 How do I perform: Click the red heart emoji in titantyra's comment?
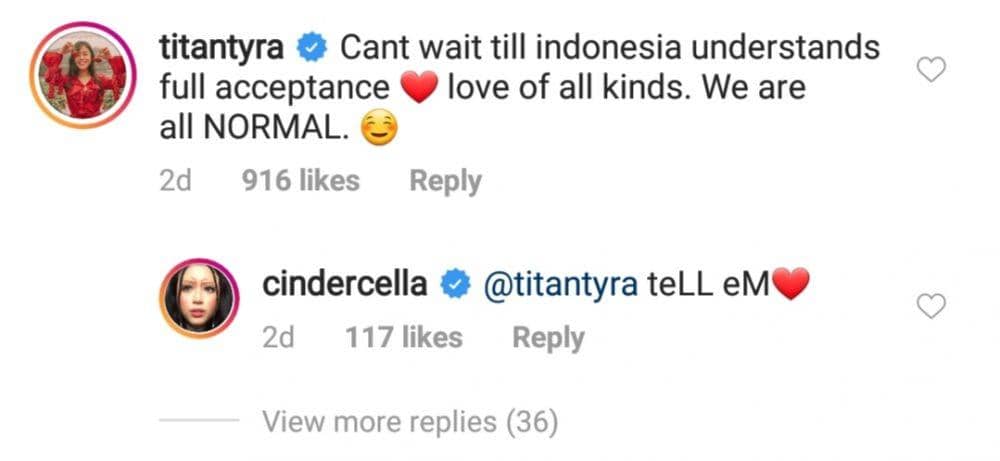420,90
